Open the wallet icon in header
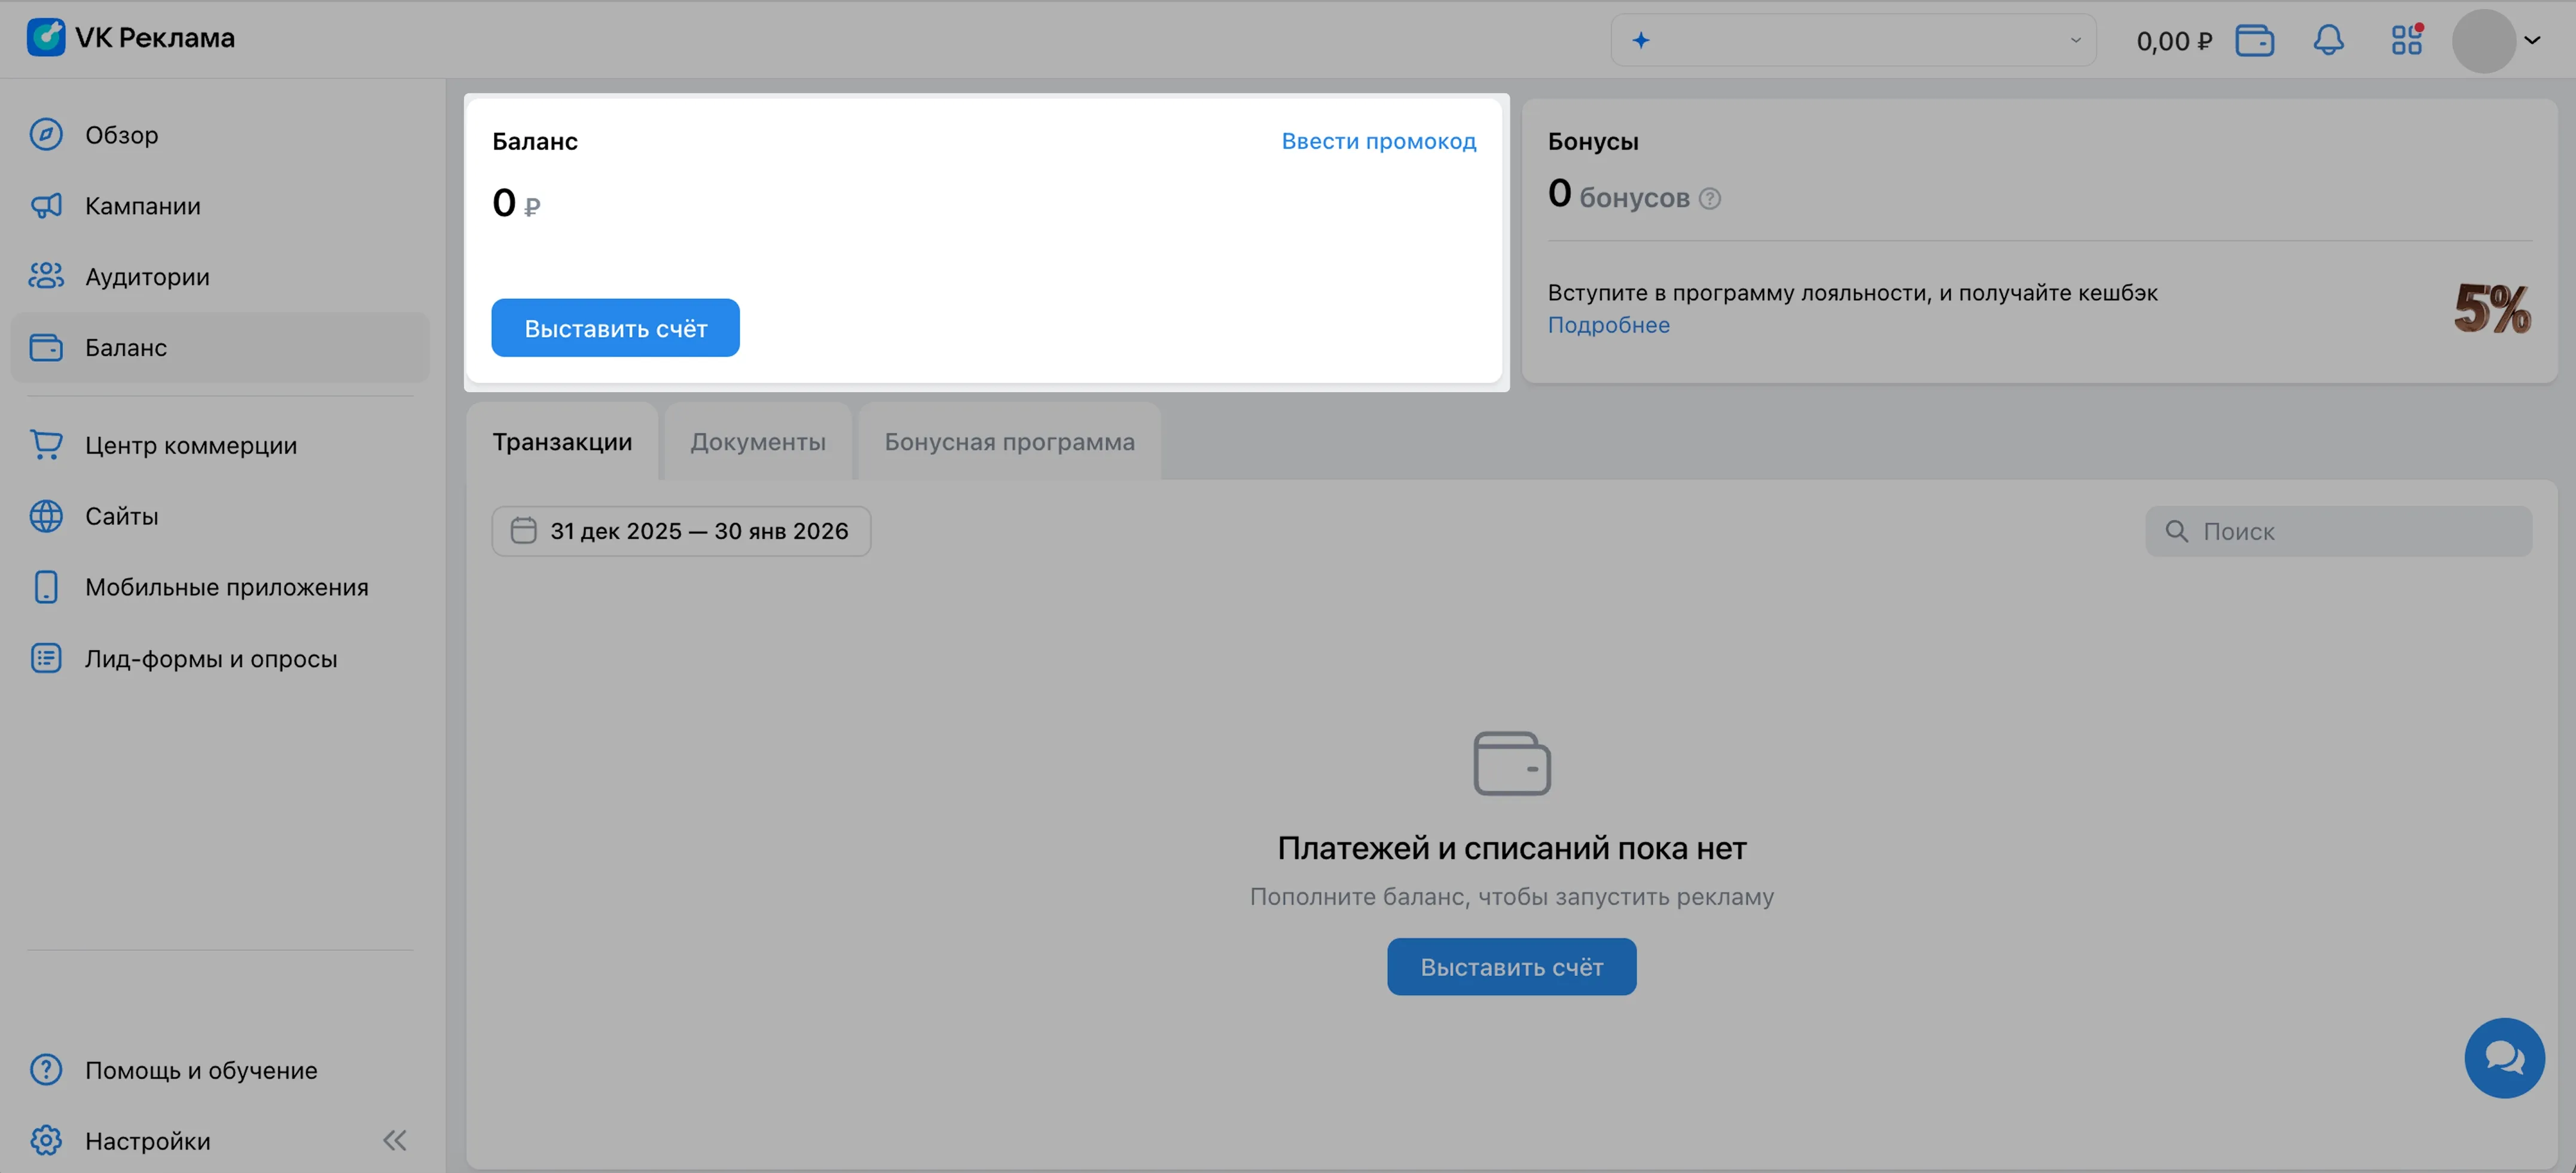 click(x=2254, y=41)
